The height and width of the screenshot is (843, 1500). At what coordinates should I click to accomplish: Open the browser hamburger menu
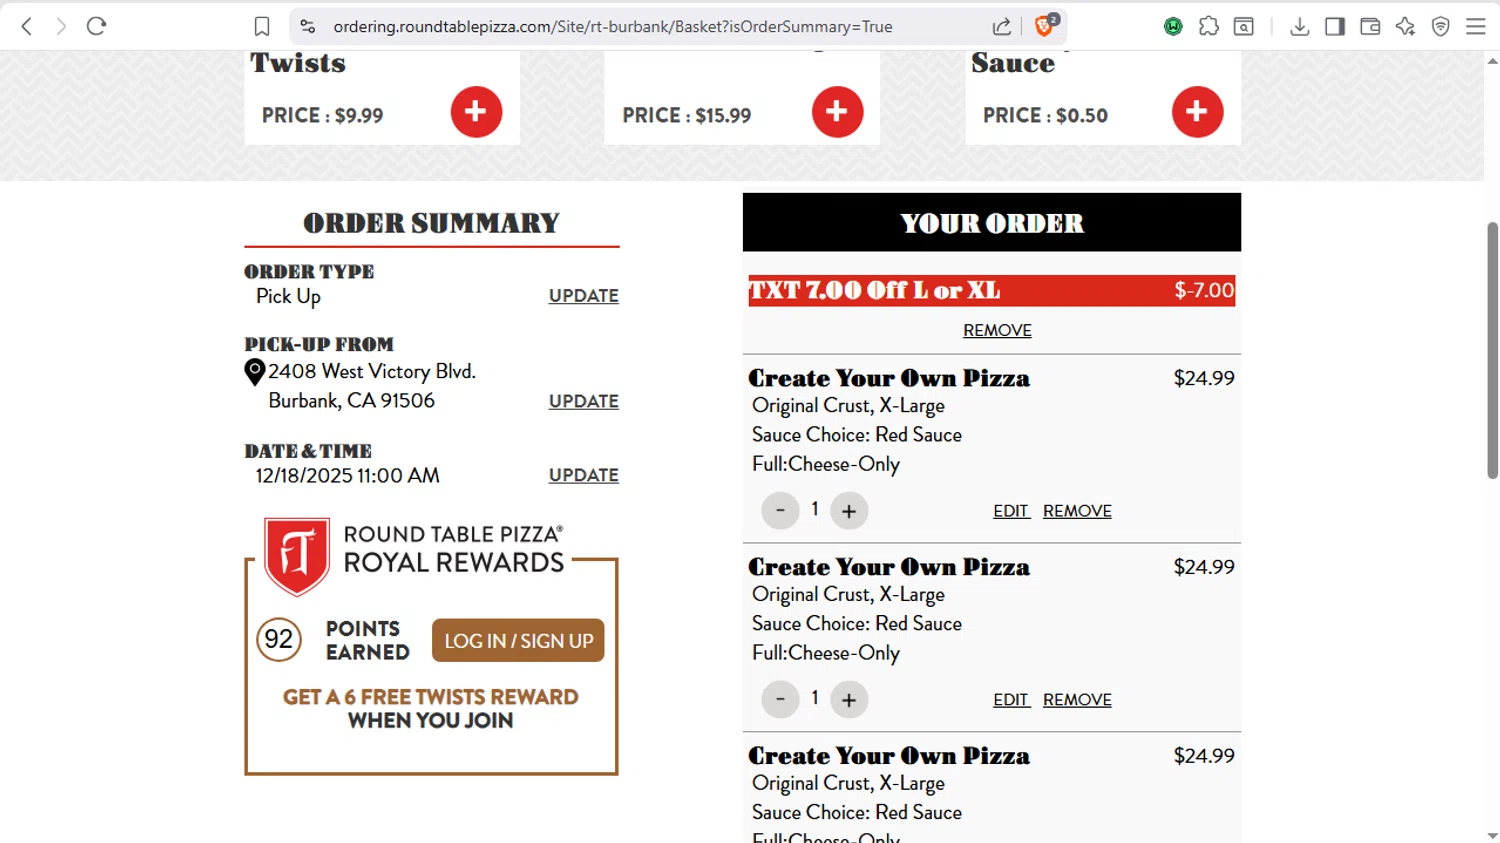click(x=1476, y=27)
